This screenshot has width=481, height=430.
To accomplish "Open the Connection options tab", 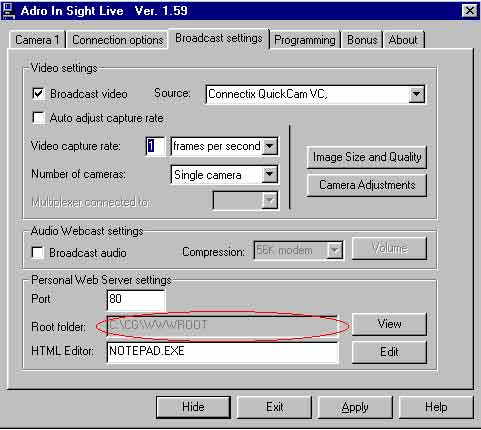I will point(117,40).
